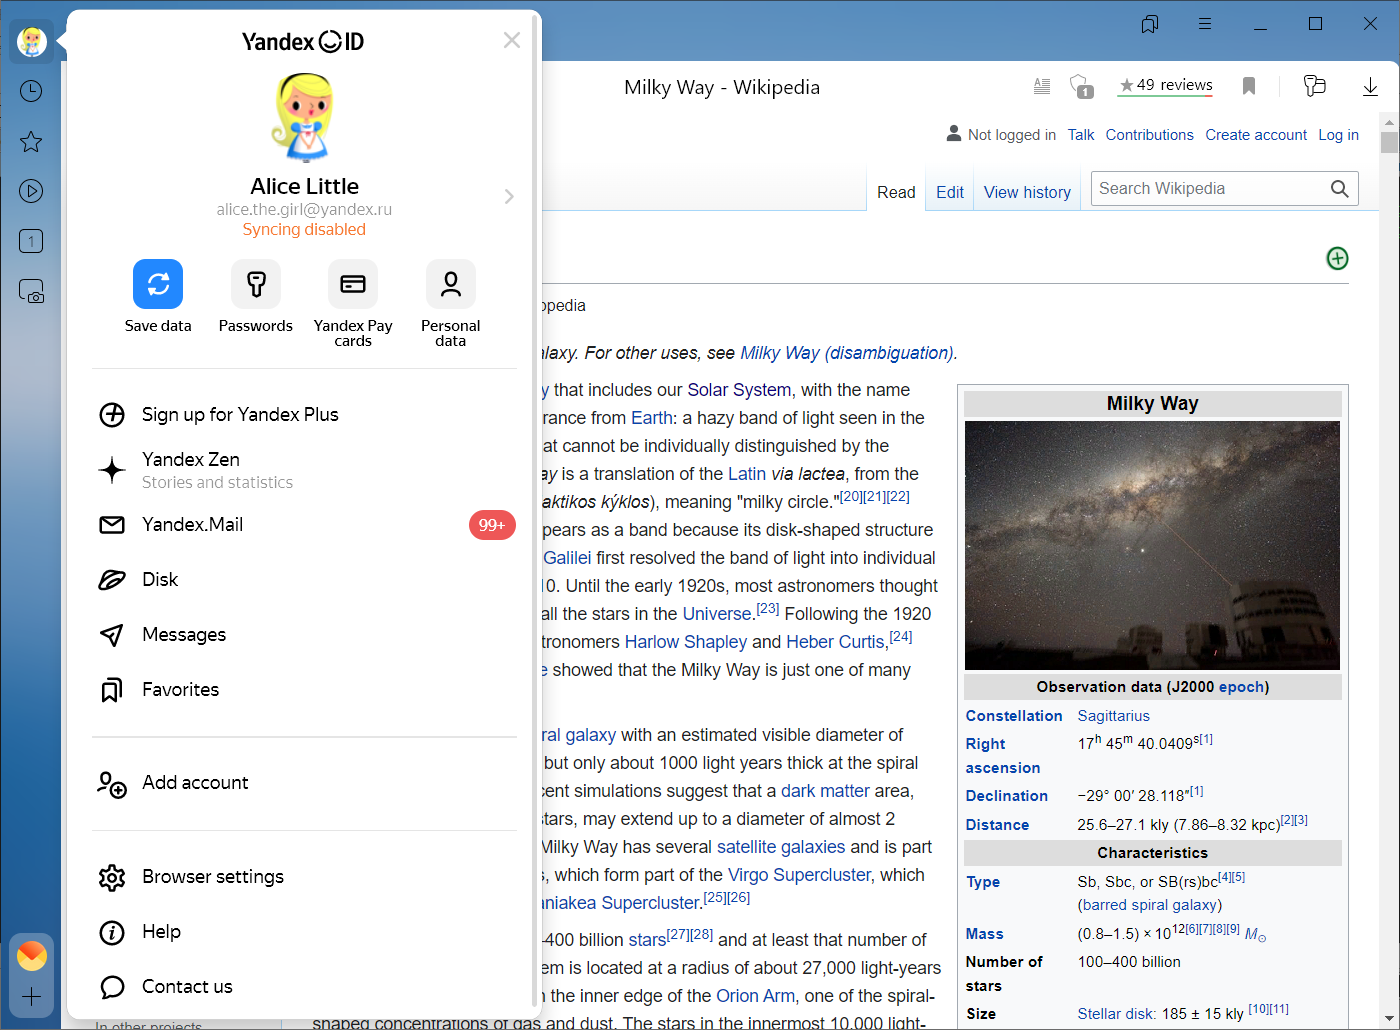This screenshot has width=1400, height=1030.
Task: Open the Right ascension infobox link
Action: pos(1003,756)
